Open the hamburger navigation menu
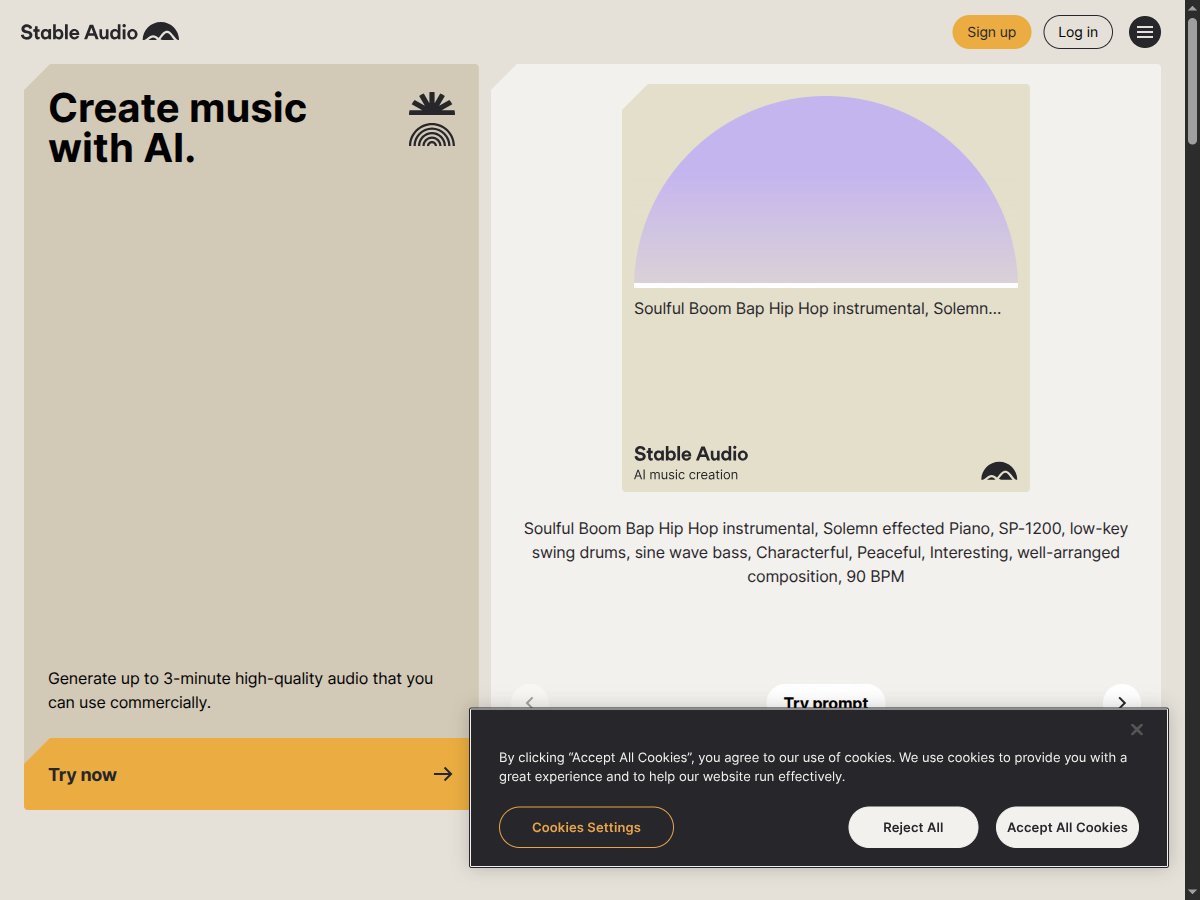 [1145, 31]
